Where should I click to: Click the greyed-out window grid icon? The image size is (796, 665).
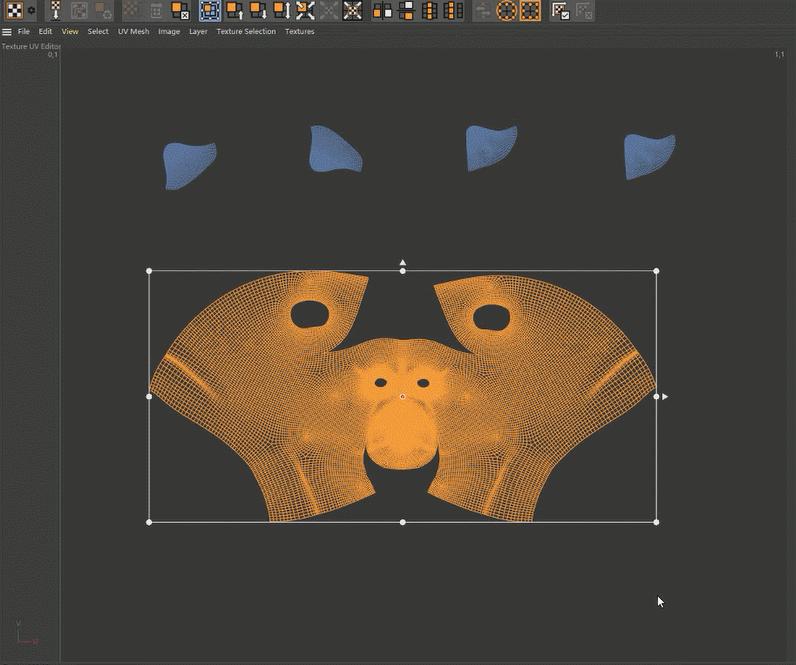click(156, 10)
